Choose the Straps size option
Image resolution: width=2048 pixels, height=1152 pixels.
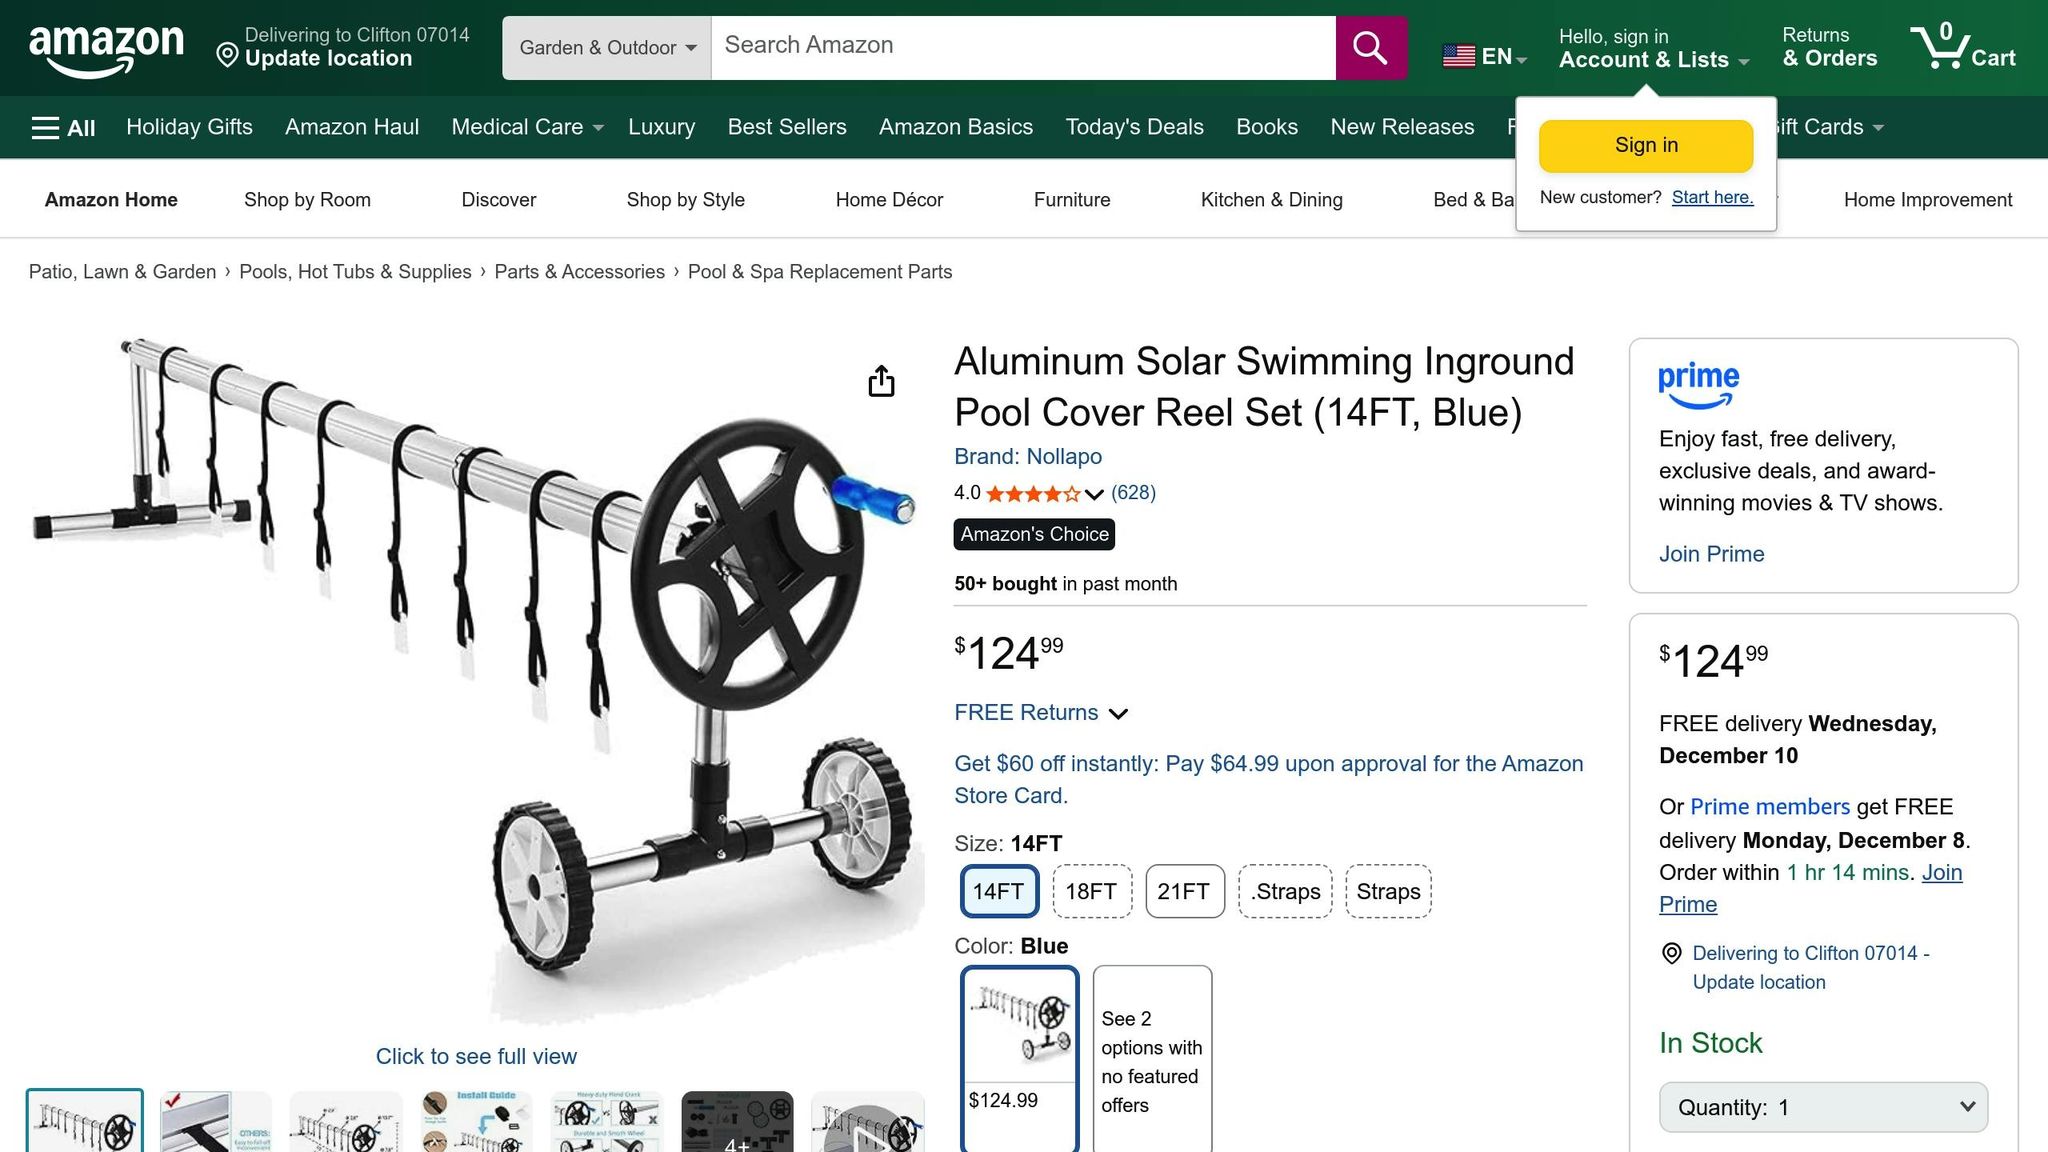pyautogui.click(x=1388, y=891)
